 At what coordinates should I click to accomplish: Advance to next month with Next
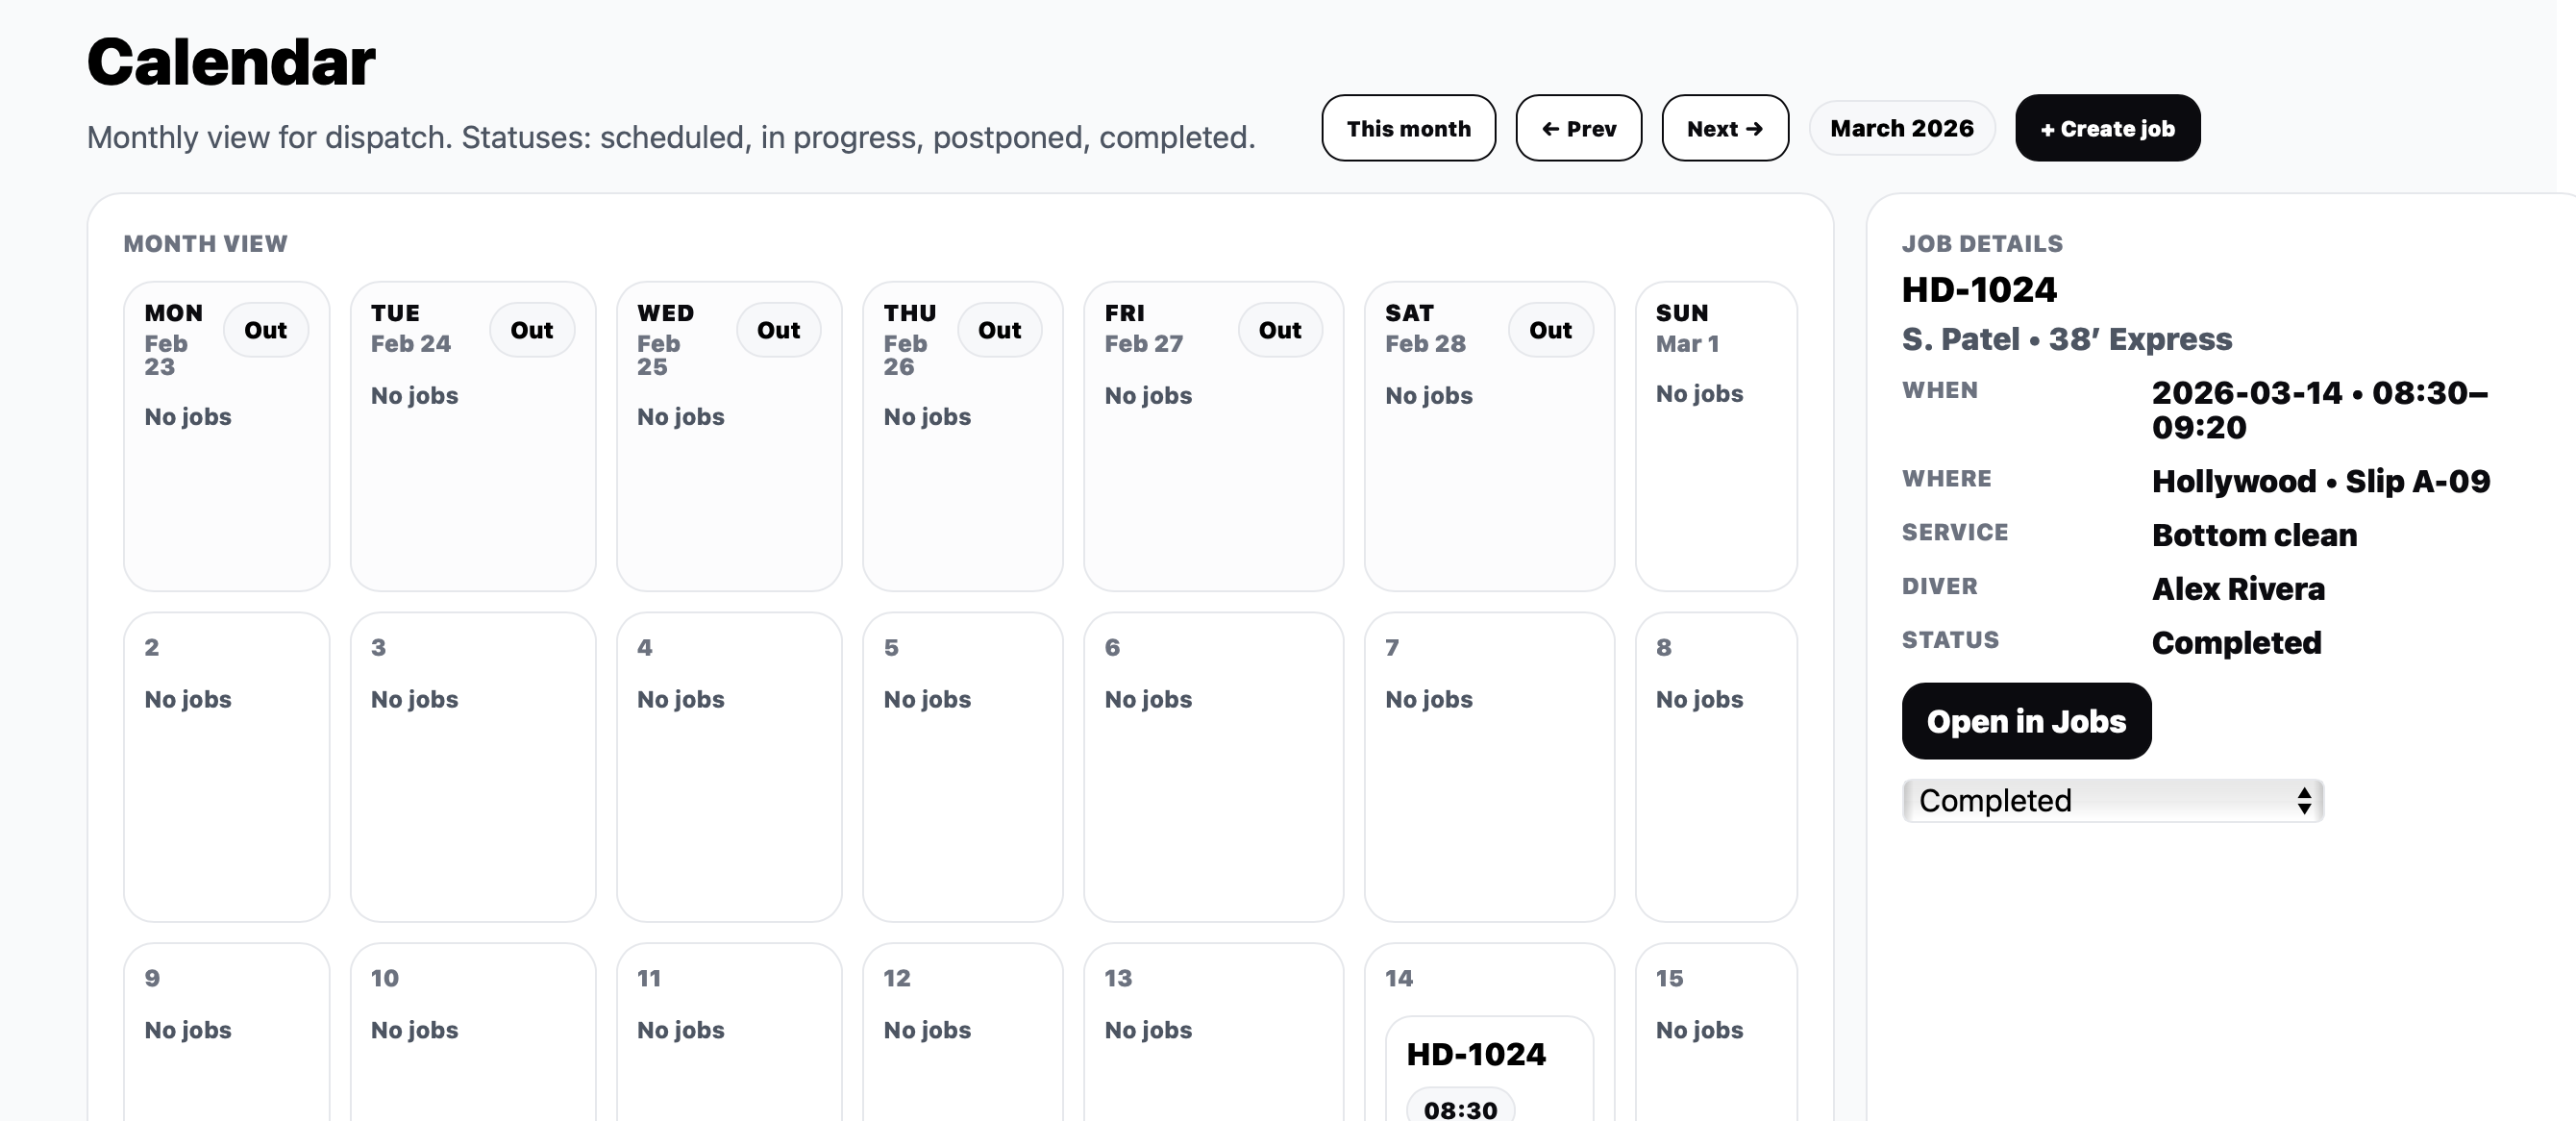pyautogui.click(x=1724, y=128)
